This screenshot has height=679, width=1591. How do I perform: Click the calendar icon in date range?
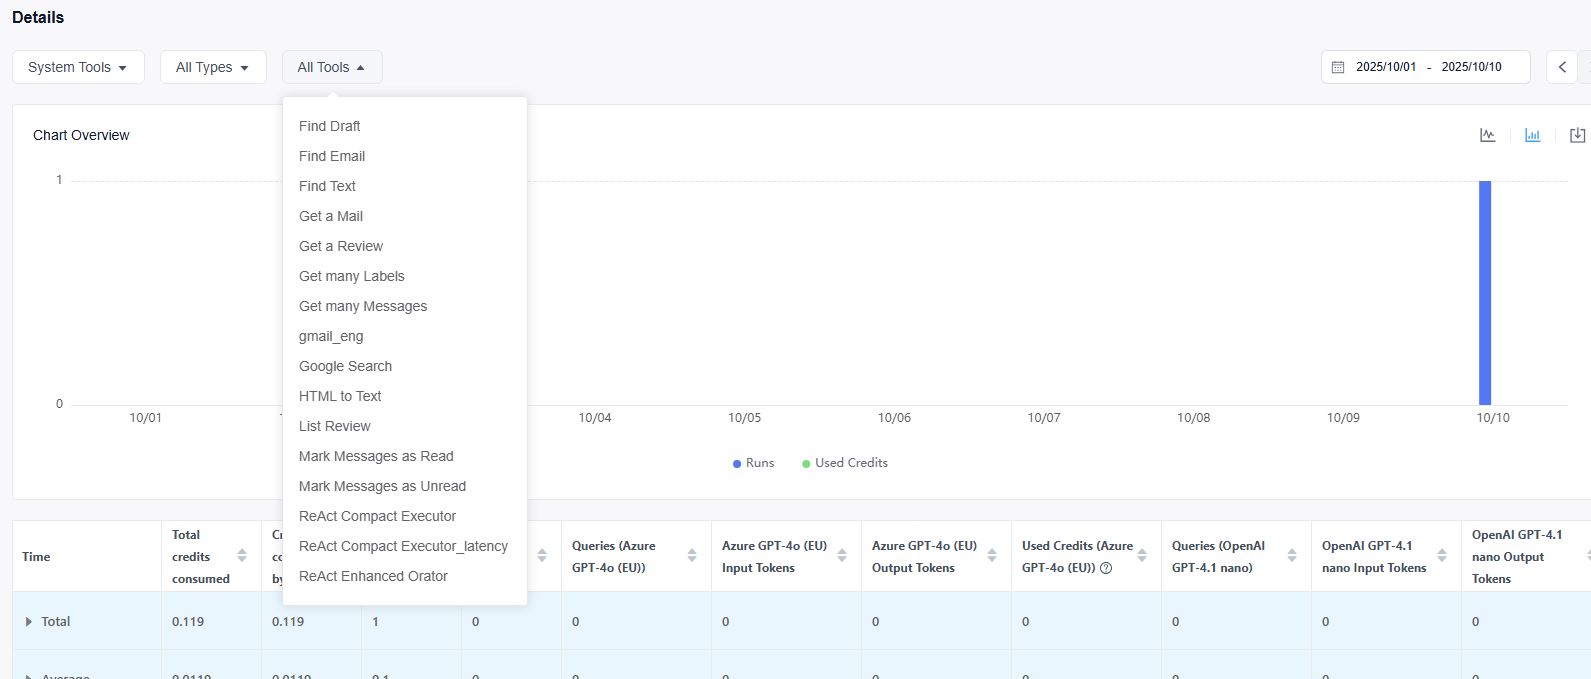(x=1338, y=67)
